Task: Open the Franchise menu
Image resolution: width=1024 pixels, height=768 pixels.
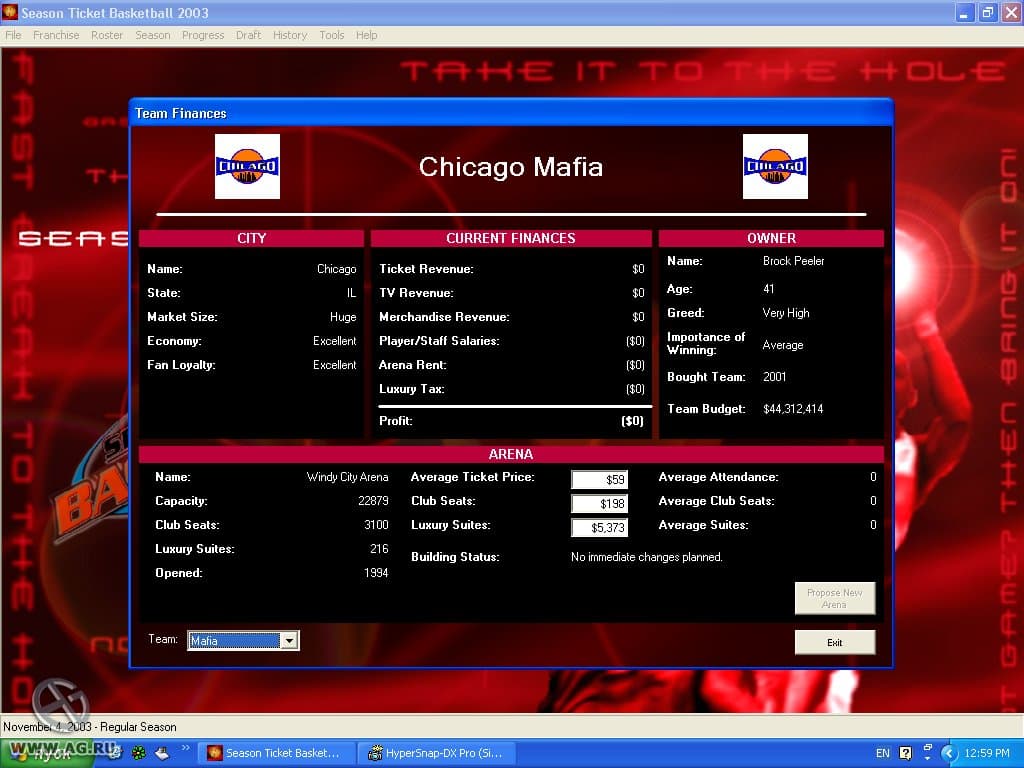Action: pyautogui.click(x=56, y=35)
